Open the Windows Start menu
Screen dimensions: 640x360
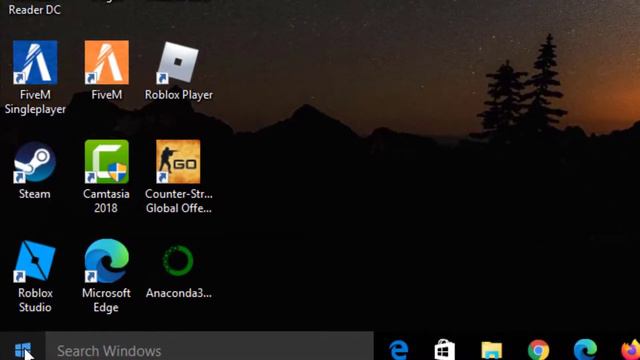(x=23, y=349)
